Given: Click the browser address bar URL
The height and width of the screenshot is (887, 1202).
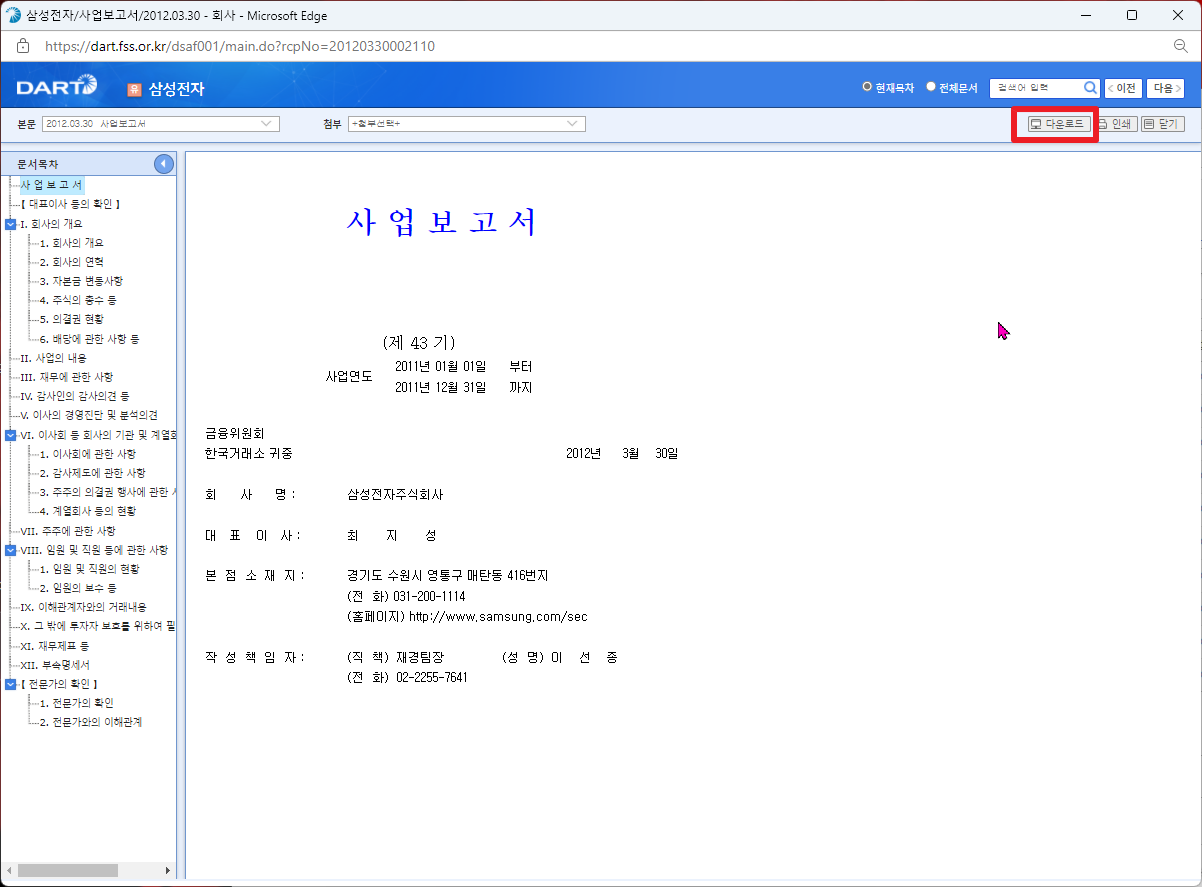Looking at the screenshot, I should pos(240,46).
